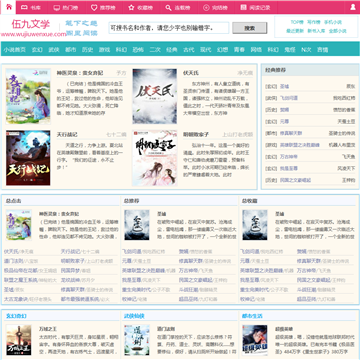Open the 伏天氏 book cover thumbnail

[155, 96]
